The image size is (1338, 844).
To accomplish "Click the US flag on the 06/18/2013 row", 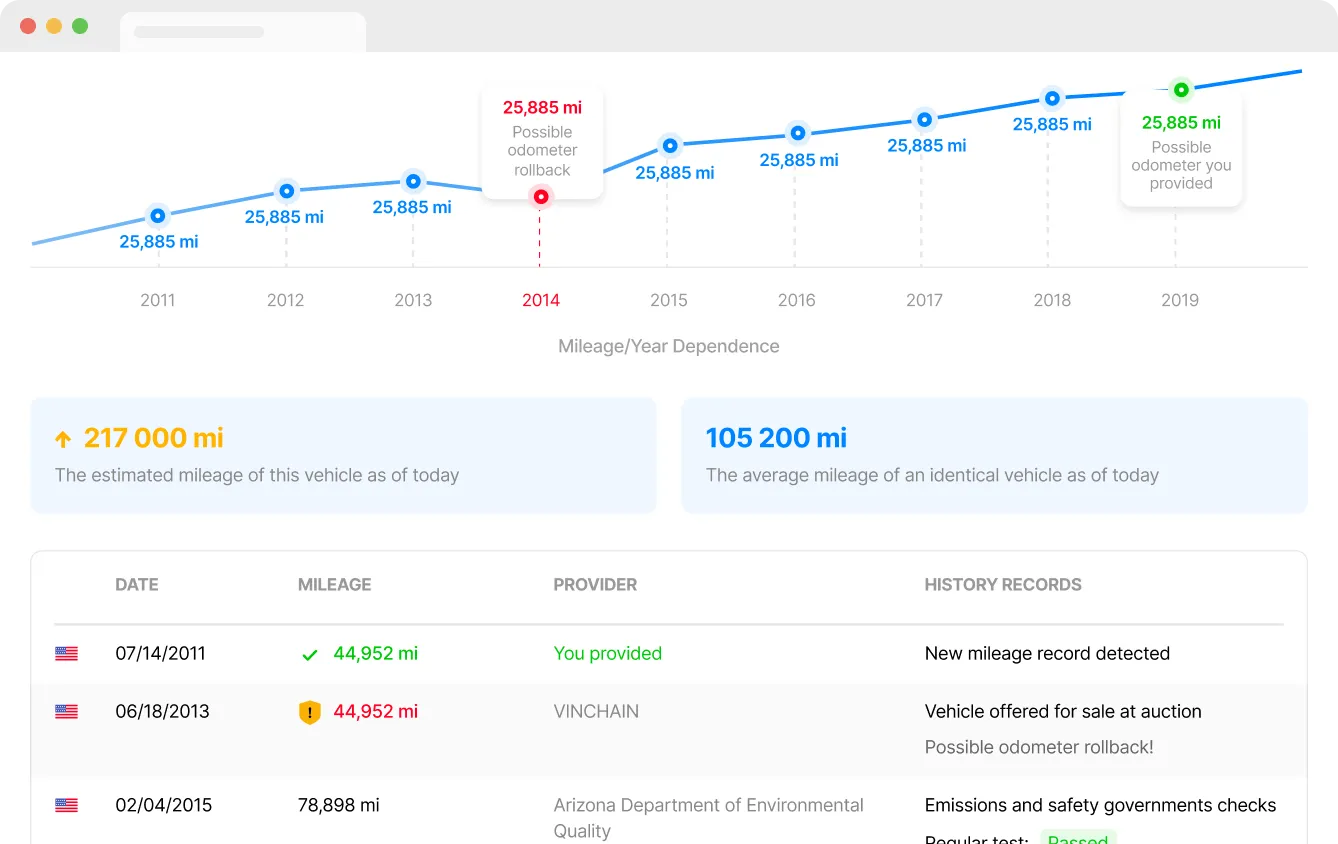I will pos(66,712).
